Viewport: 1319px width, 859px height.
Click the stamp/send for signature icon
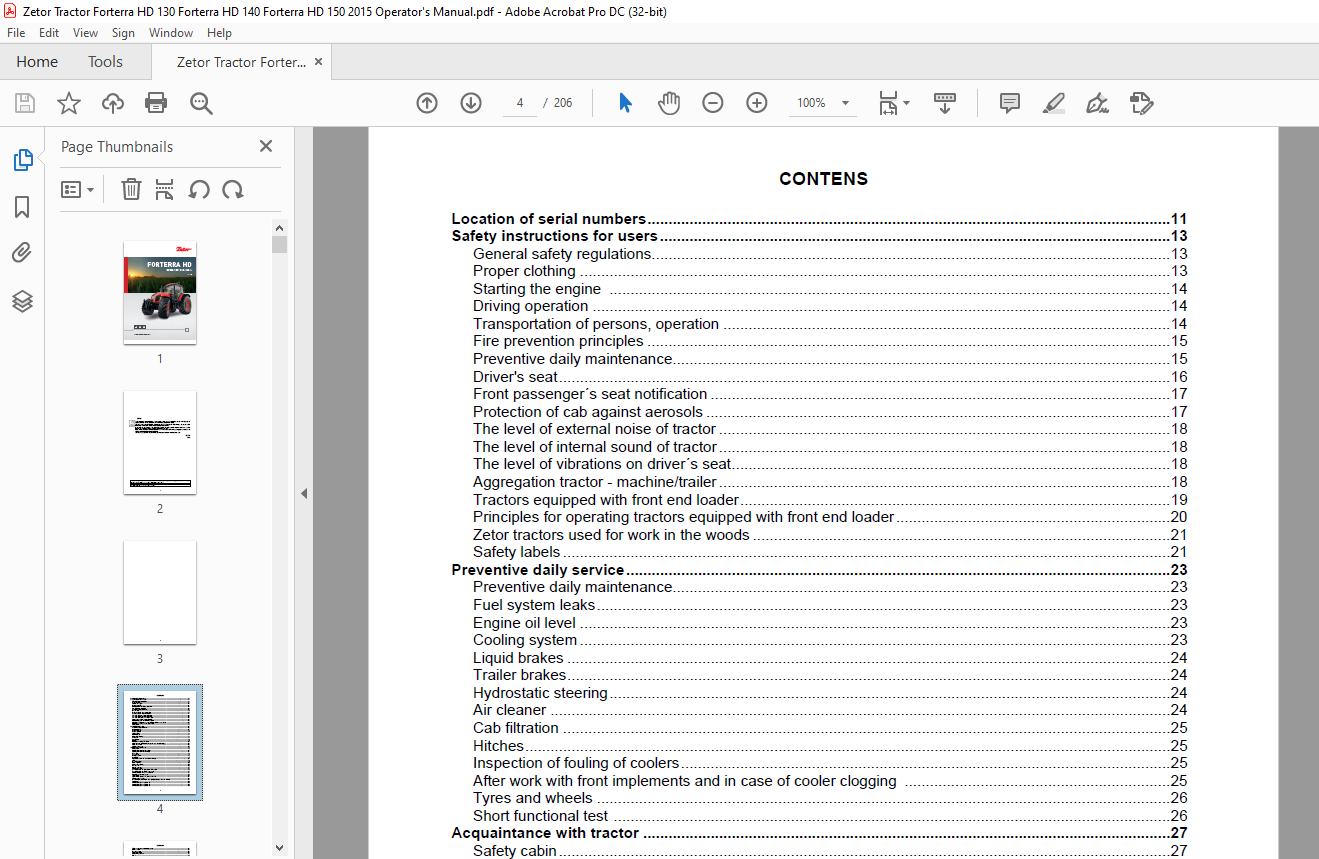(x=1141, y=103)
